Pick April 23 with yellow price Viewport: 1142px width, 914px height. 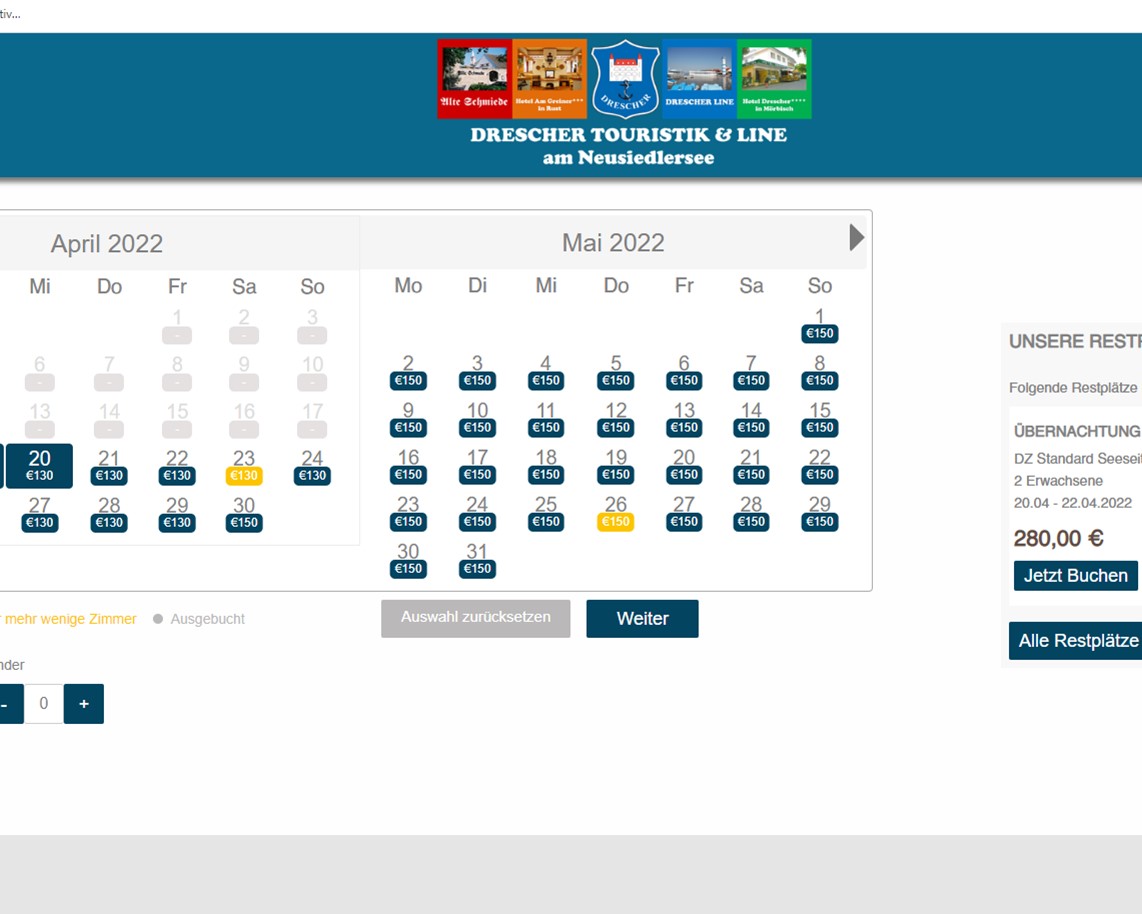coord(244,466)
